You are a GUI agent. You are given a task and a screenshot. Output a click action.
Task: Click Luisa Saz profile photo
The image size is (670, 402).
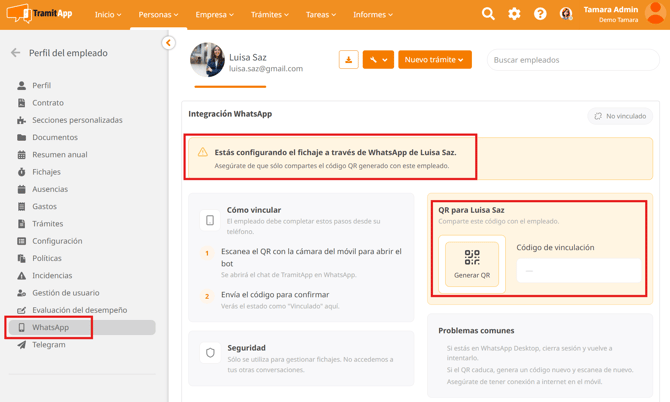[x=208, y=60]
